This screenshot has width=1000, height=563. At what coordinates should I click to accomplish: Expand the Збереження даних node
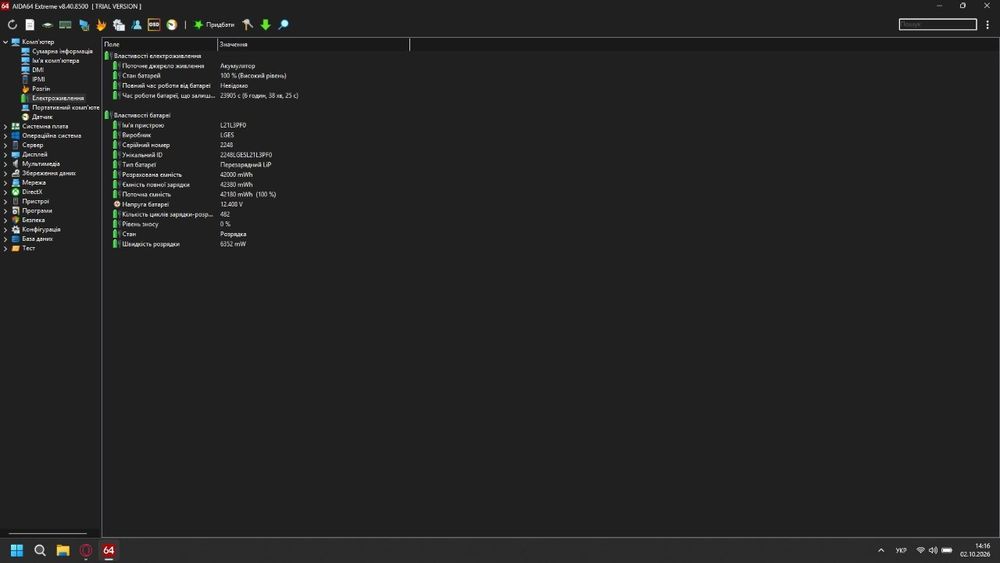[x=6, y=173]
